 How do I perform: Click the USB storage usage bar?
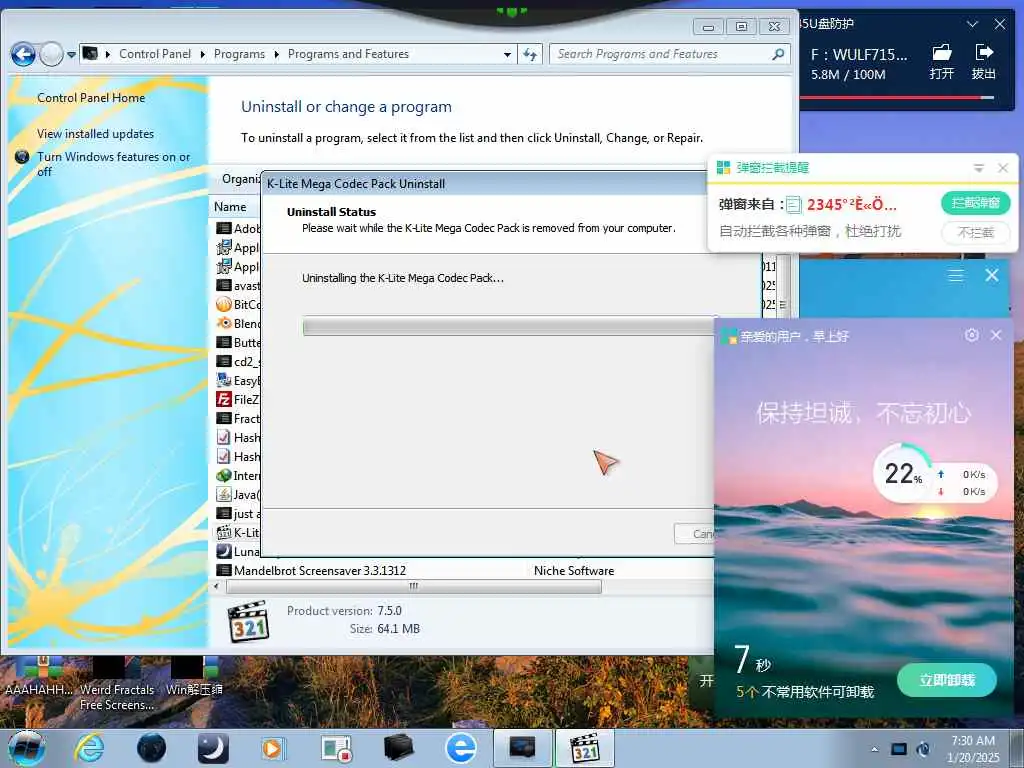(x=897, y=98)
